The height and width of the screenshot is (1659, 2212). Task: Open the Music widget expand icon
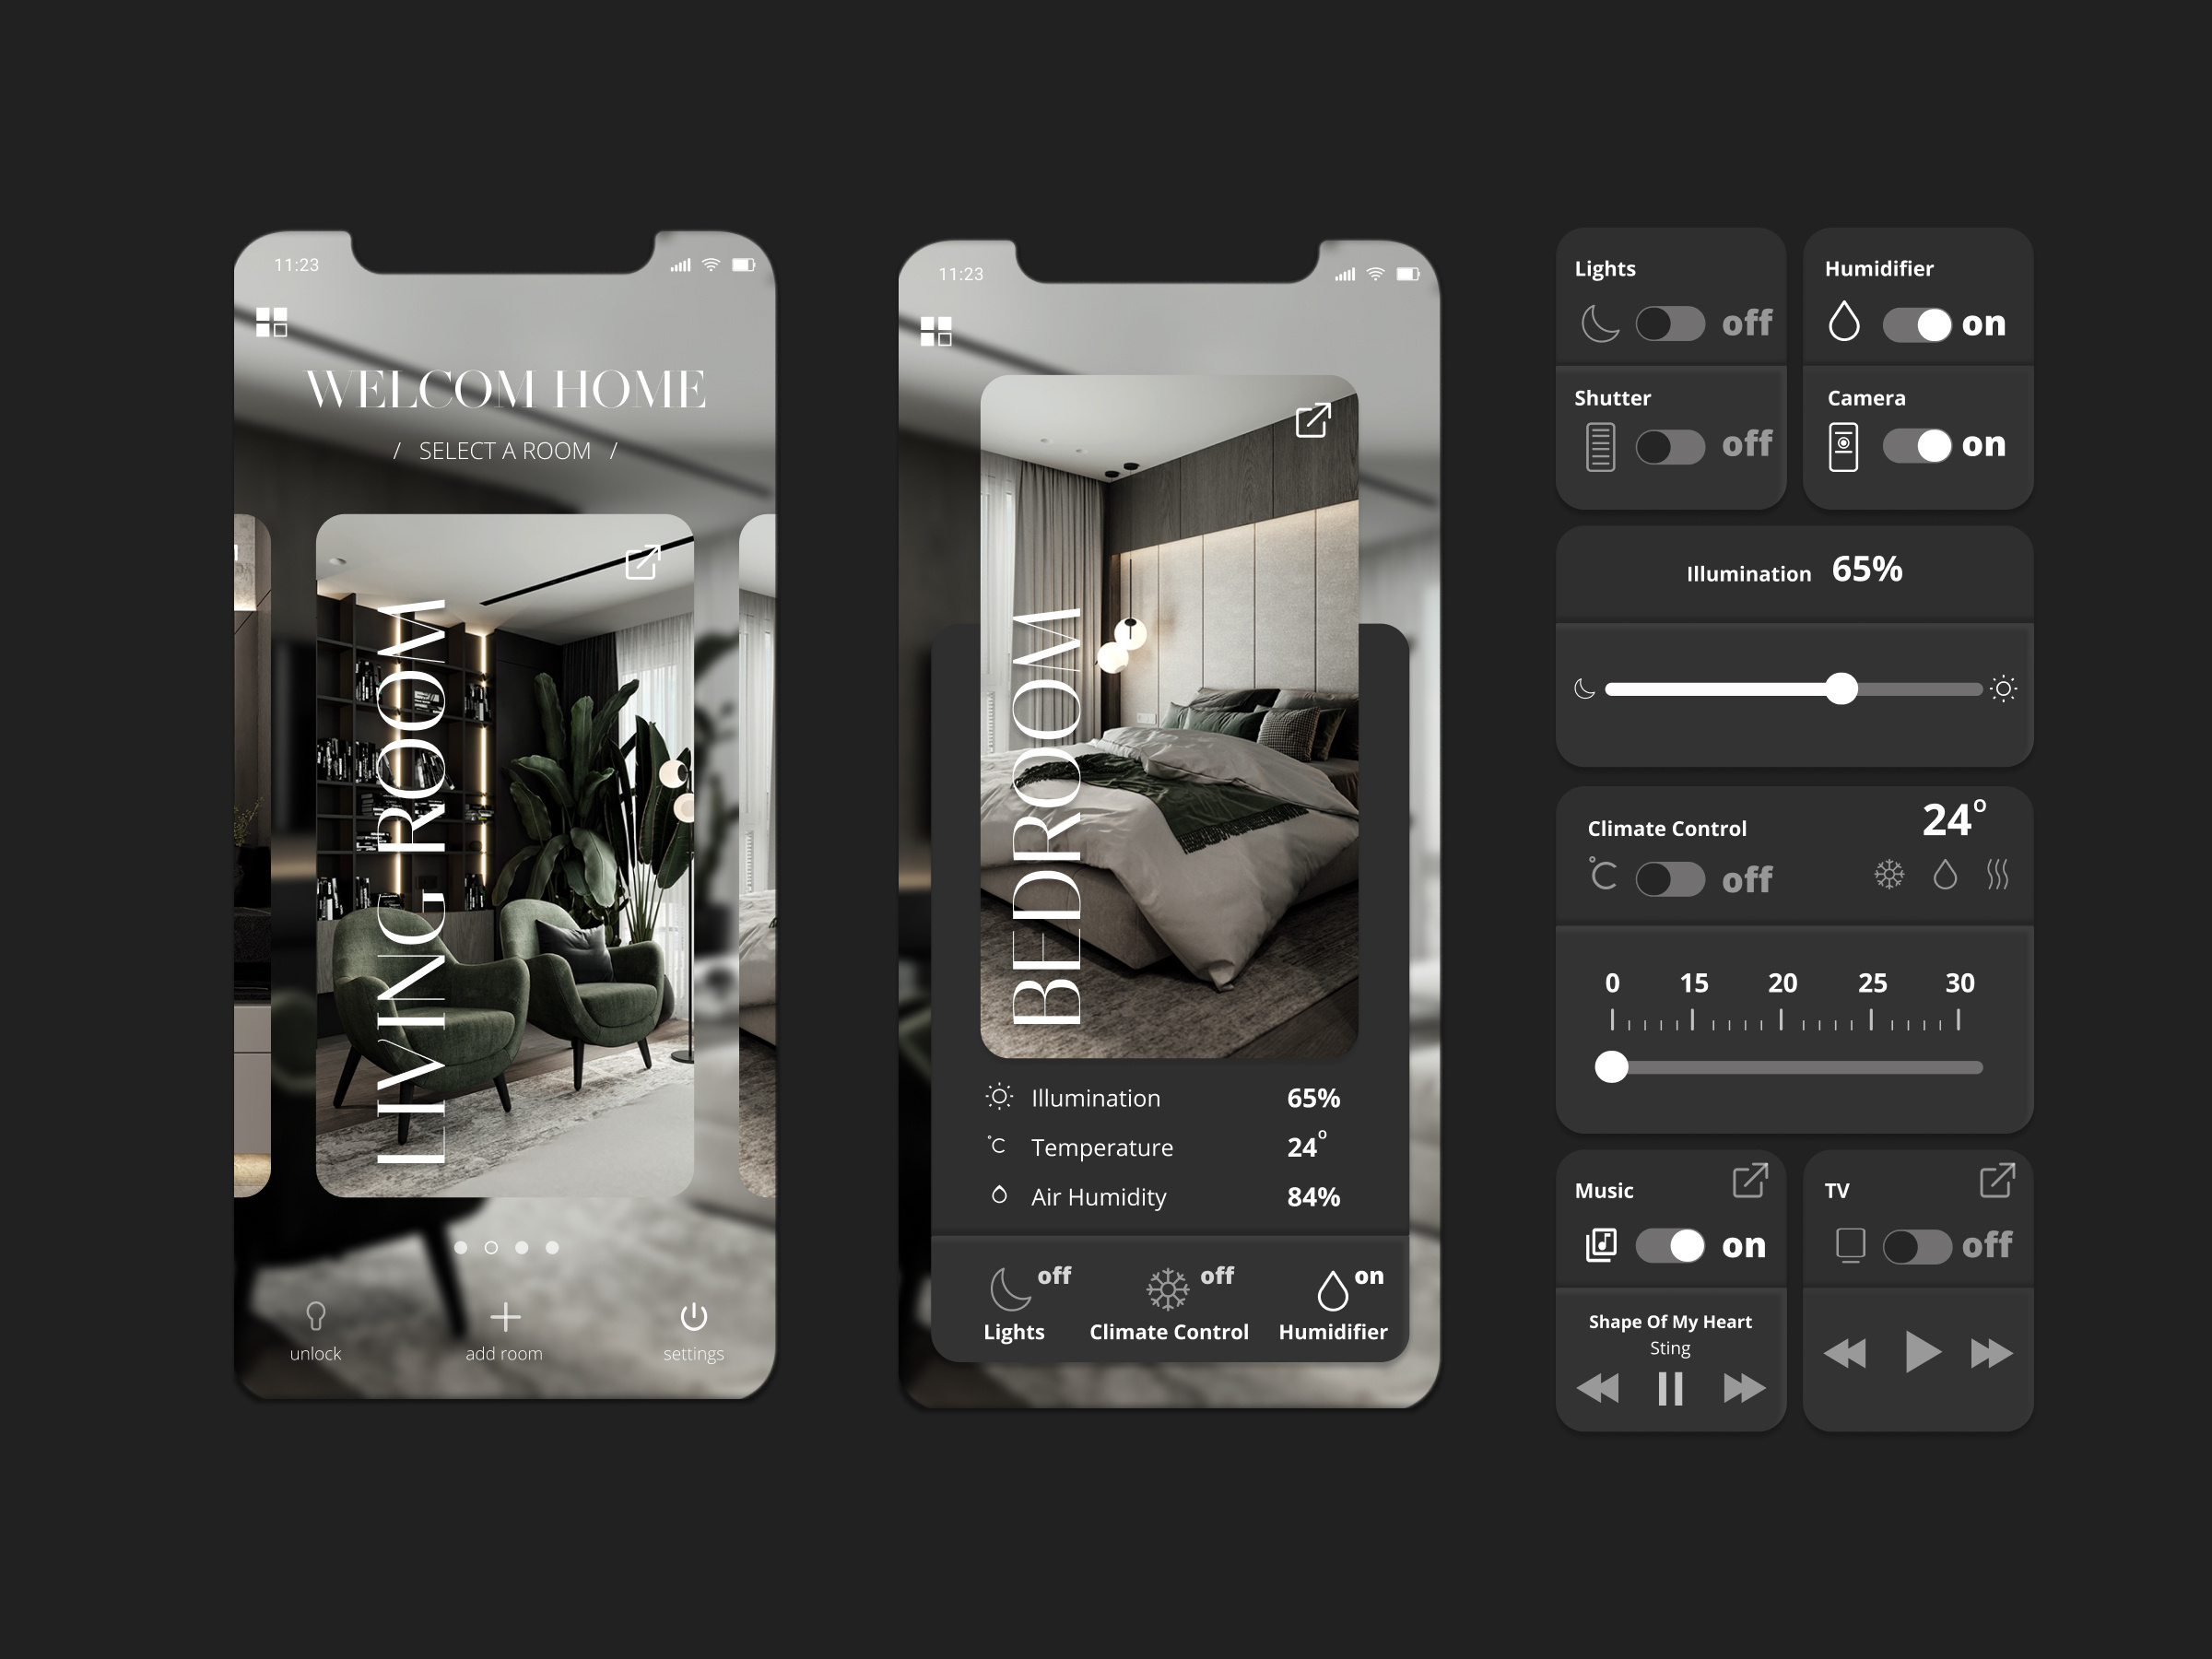(x=1750, y=1180)
